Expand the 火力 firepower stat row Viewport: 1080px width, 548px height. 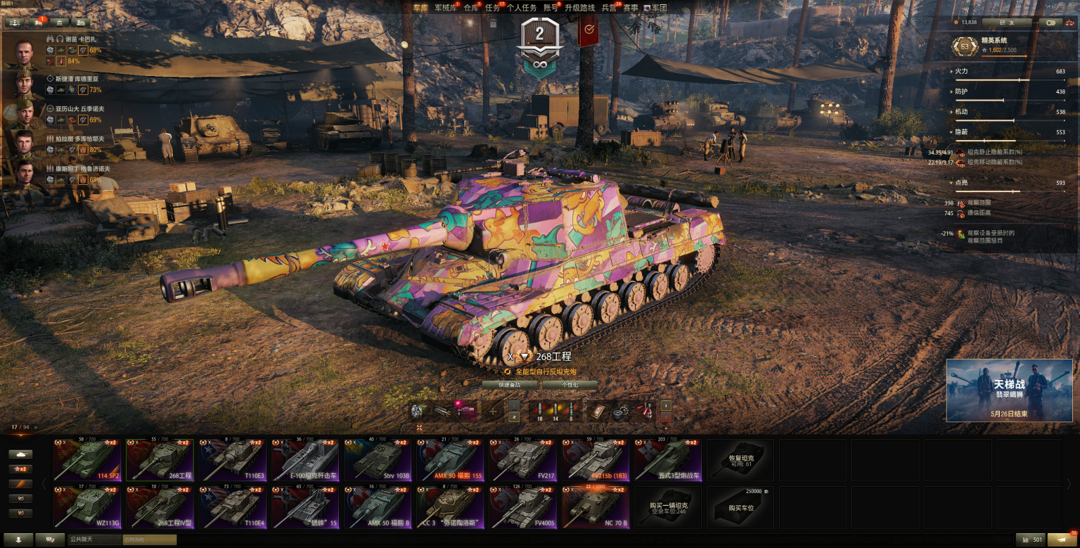(1008, 72)
